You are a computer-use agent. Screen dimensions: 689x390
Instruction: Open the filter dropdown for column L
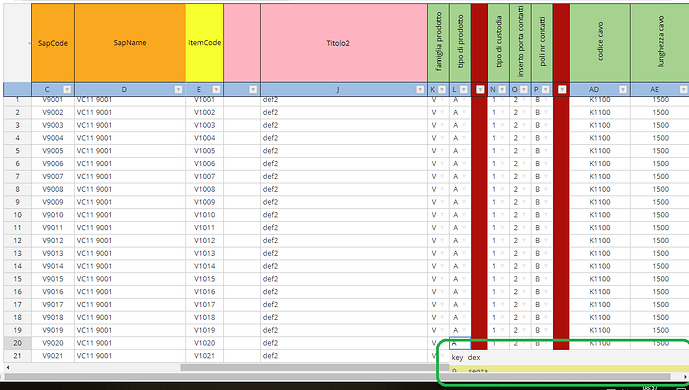[464, 90]
